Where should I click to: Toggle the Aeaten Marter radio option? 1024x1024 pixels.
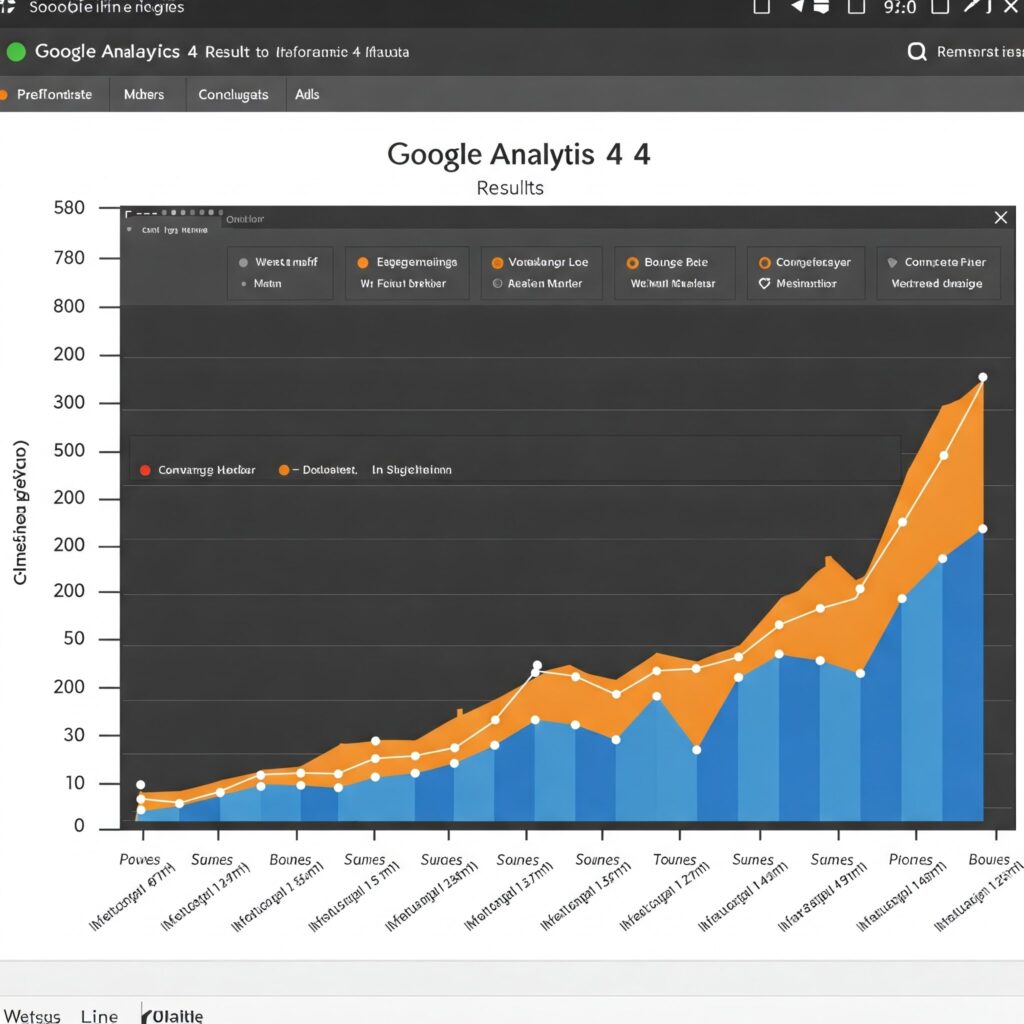[x=497, y=284]
